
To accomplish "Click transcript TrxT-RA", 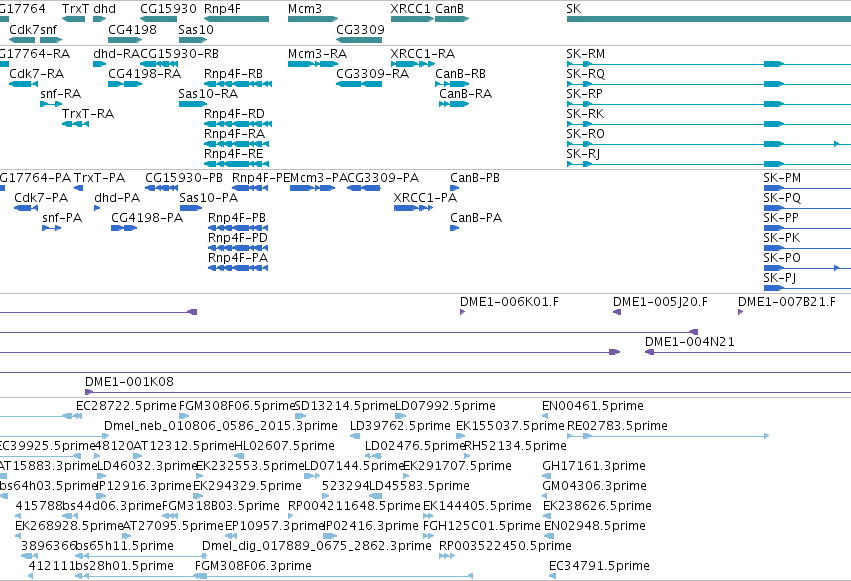I will coord(87,114).
